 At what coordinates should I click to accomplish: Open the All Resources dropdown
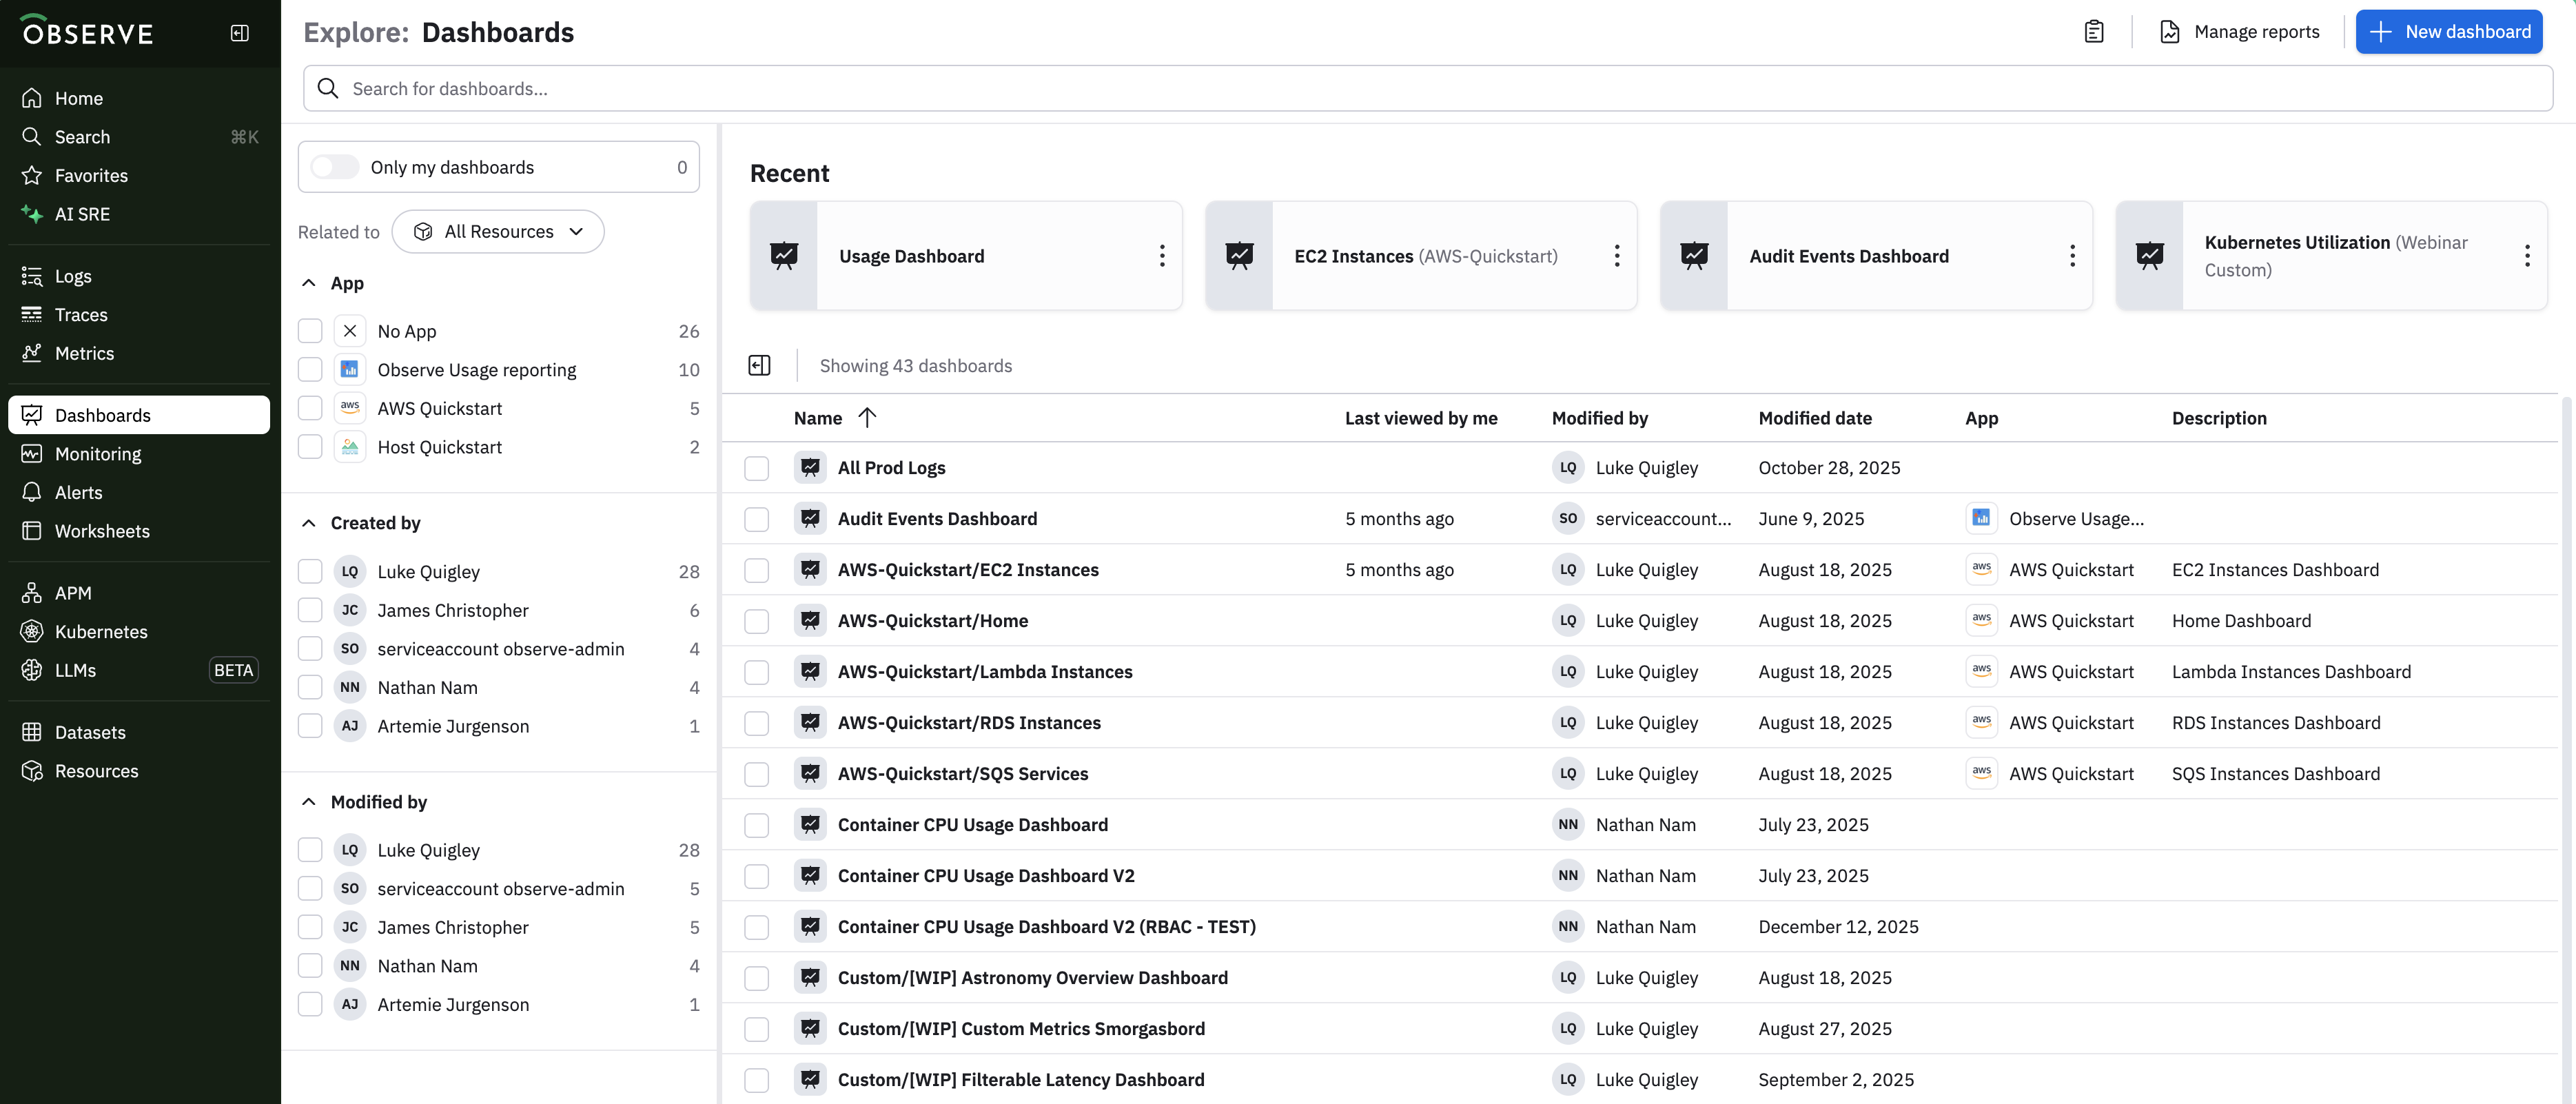pyautogui.click(x=498, y=232)
